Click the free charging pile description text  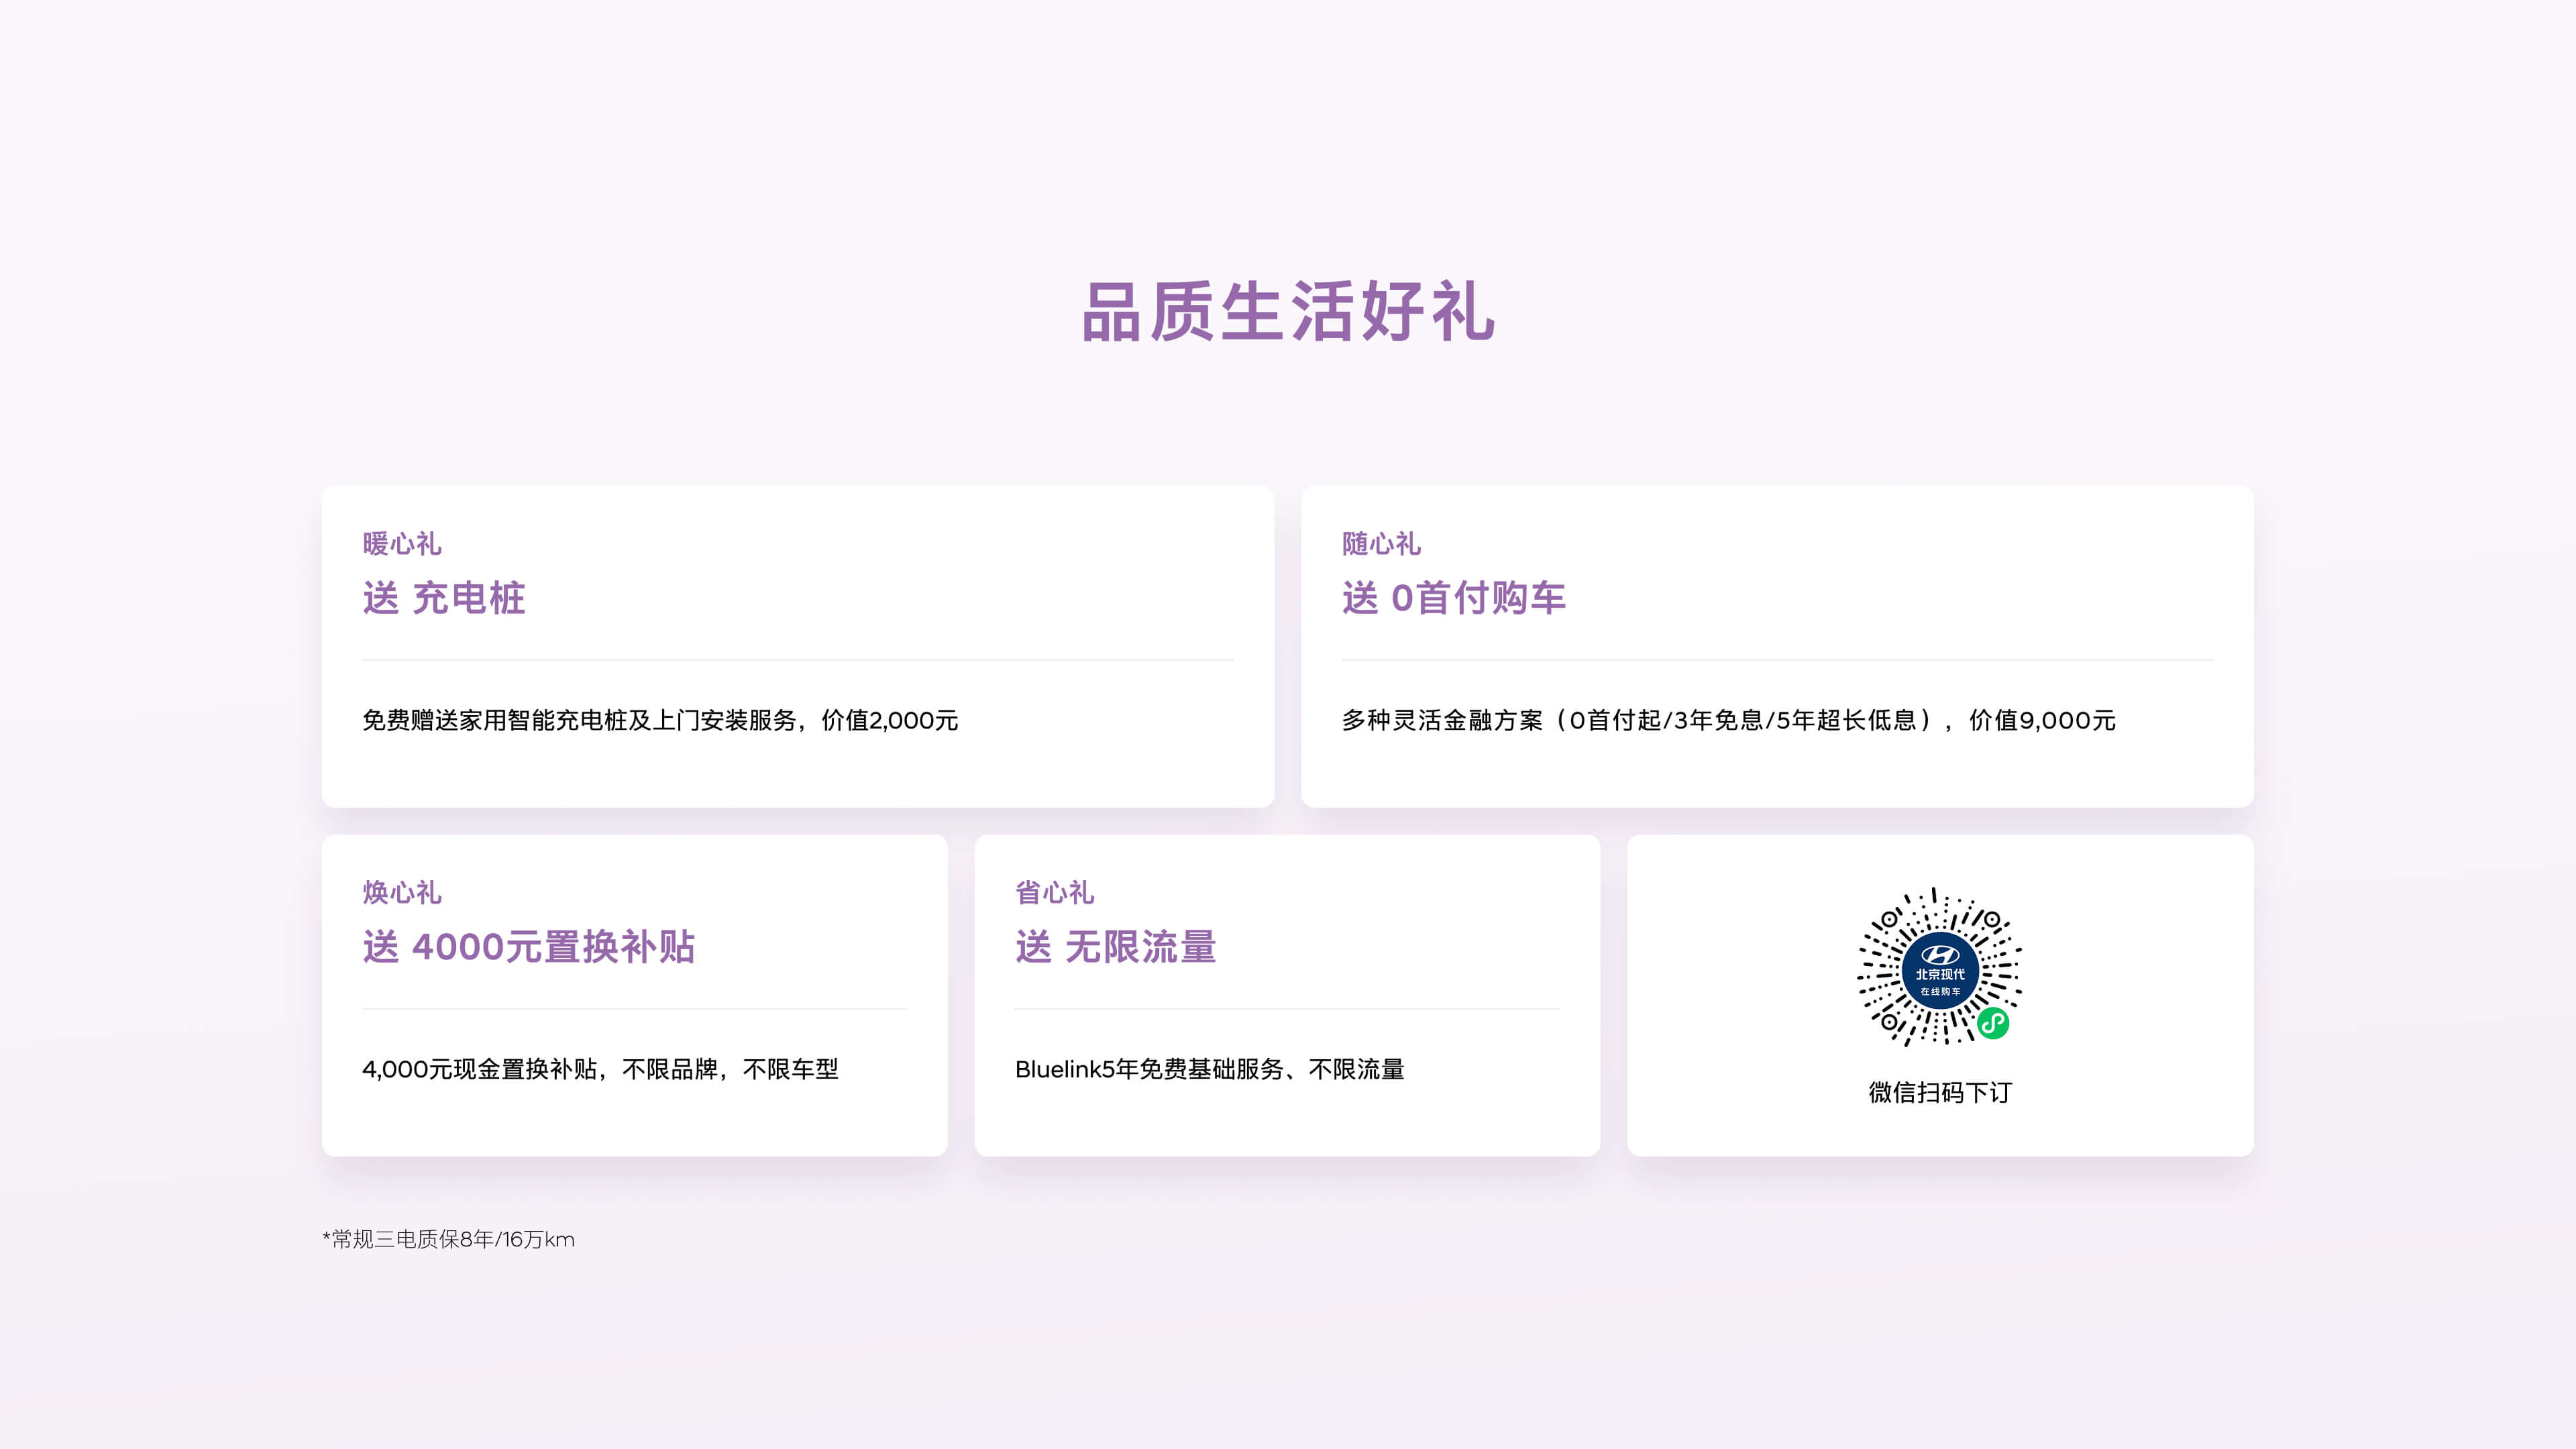tap(660, 720)
